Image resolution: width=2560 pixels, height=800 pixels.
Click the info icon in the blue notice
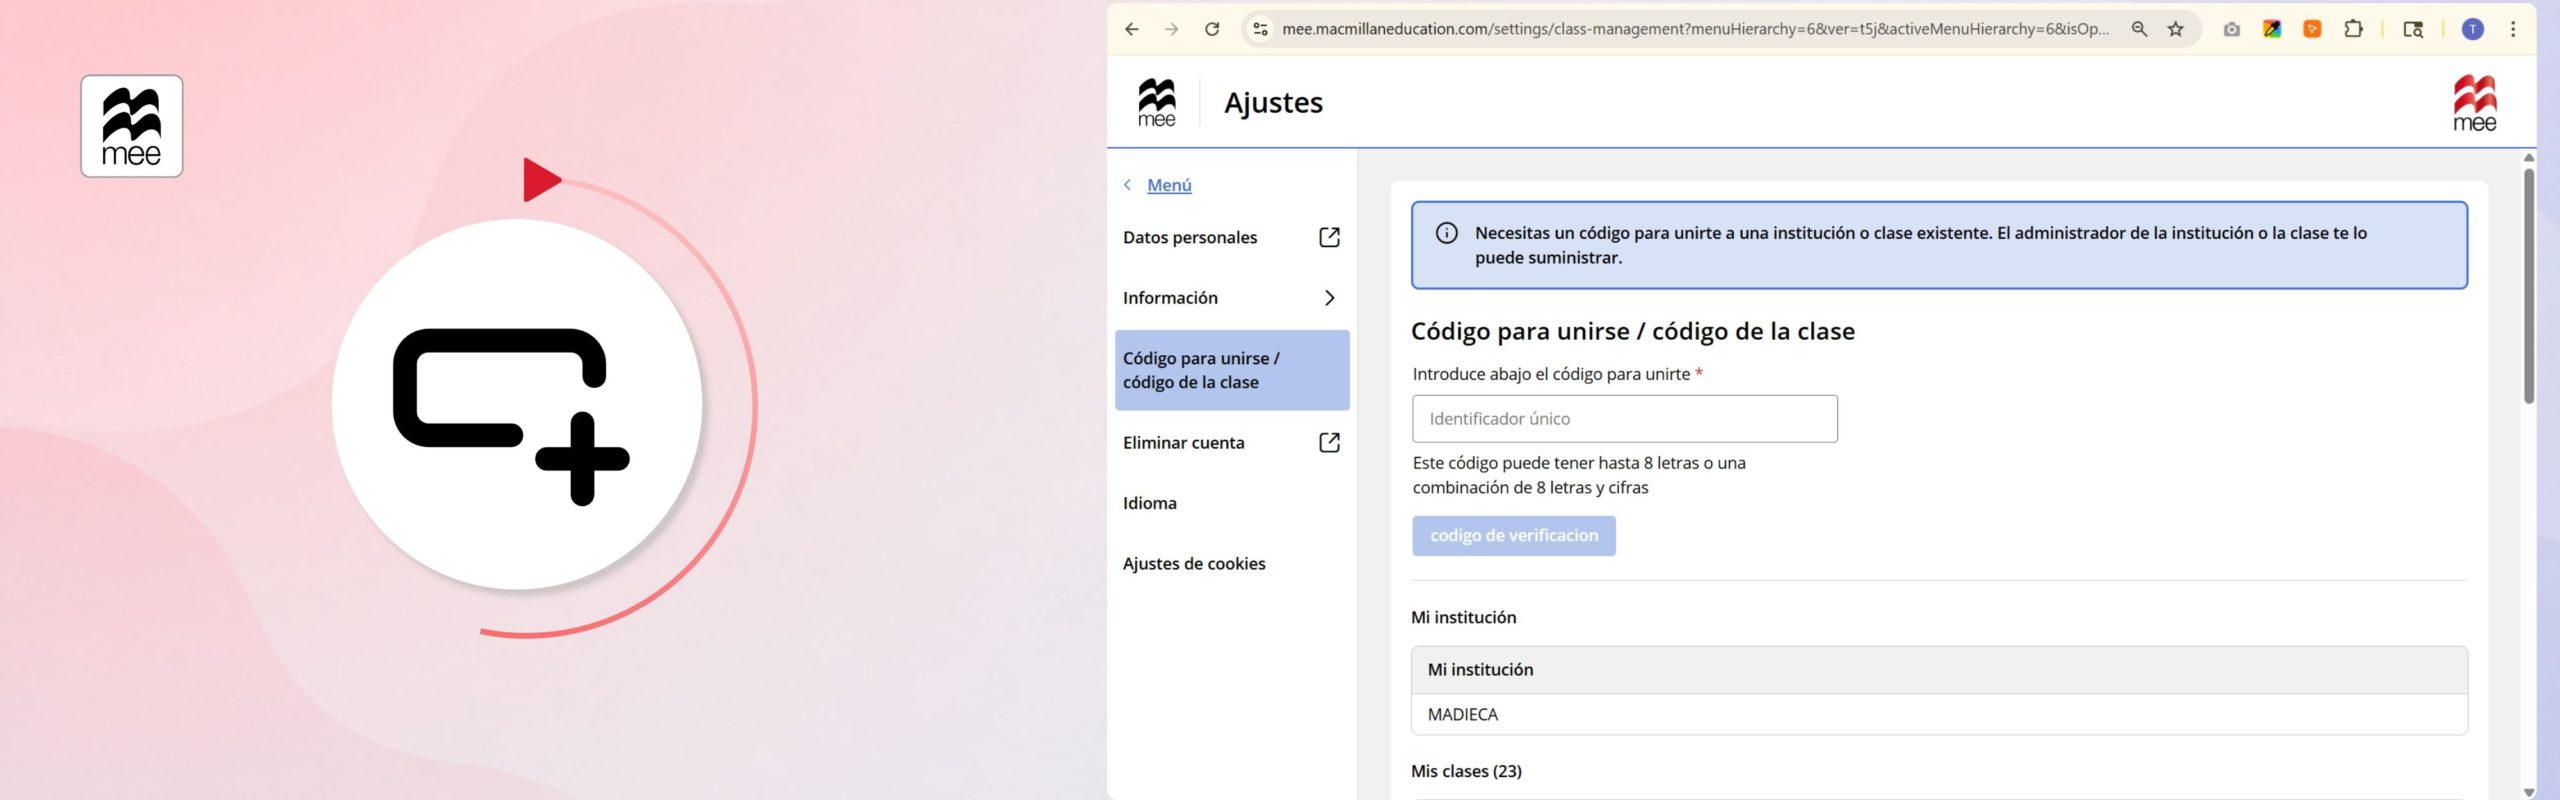point(1446,233)
